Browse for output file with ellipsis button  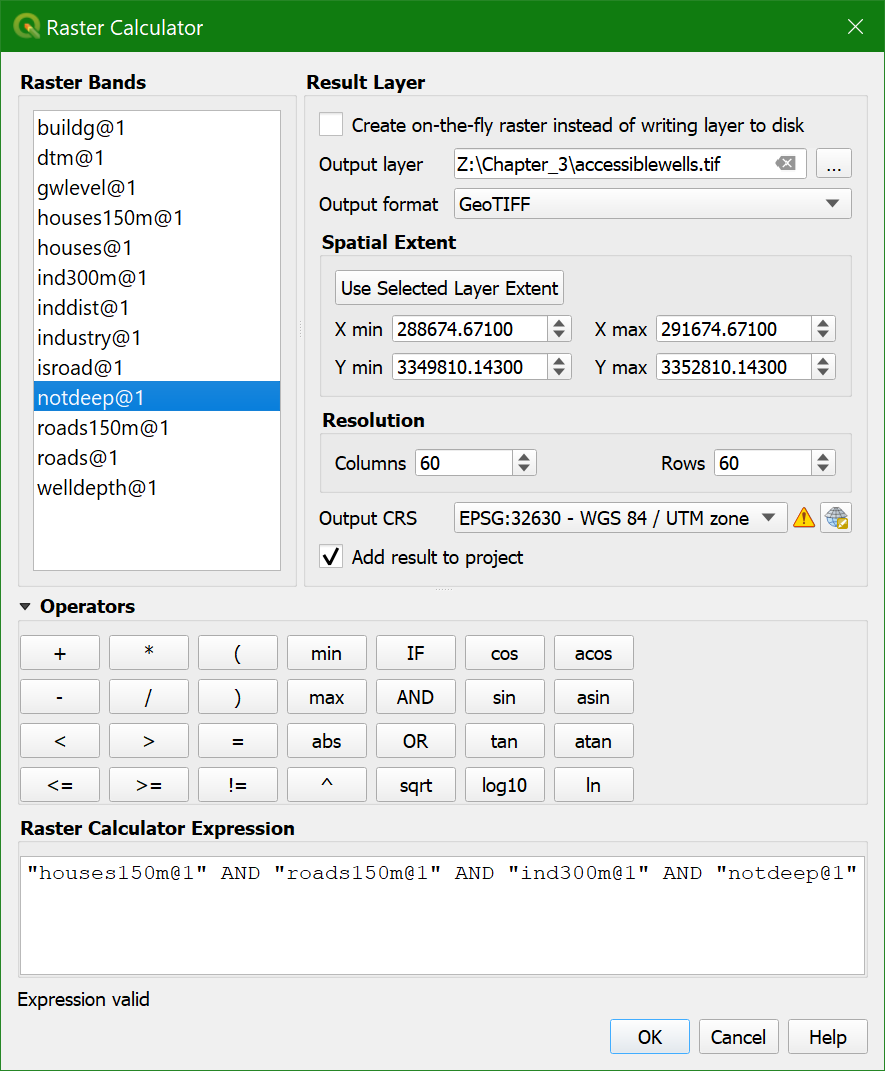(834, 164)
